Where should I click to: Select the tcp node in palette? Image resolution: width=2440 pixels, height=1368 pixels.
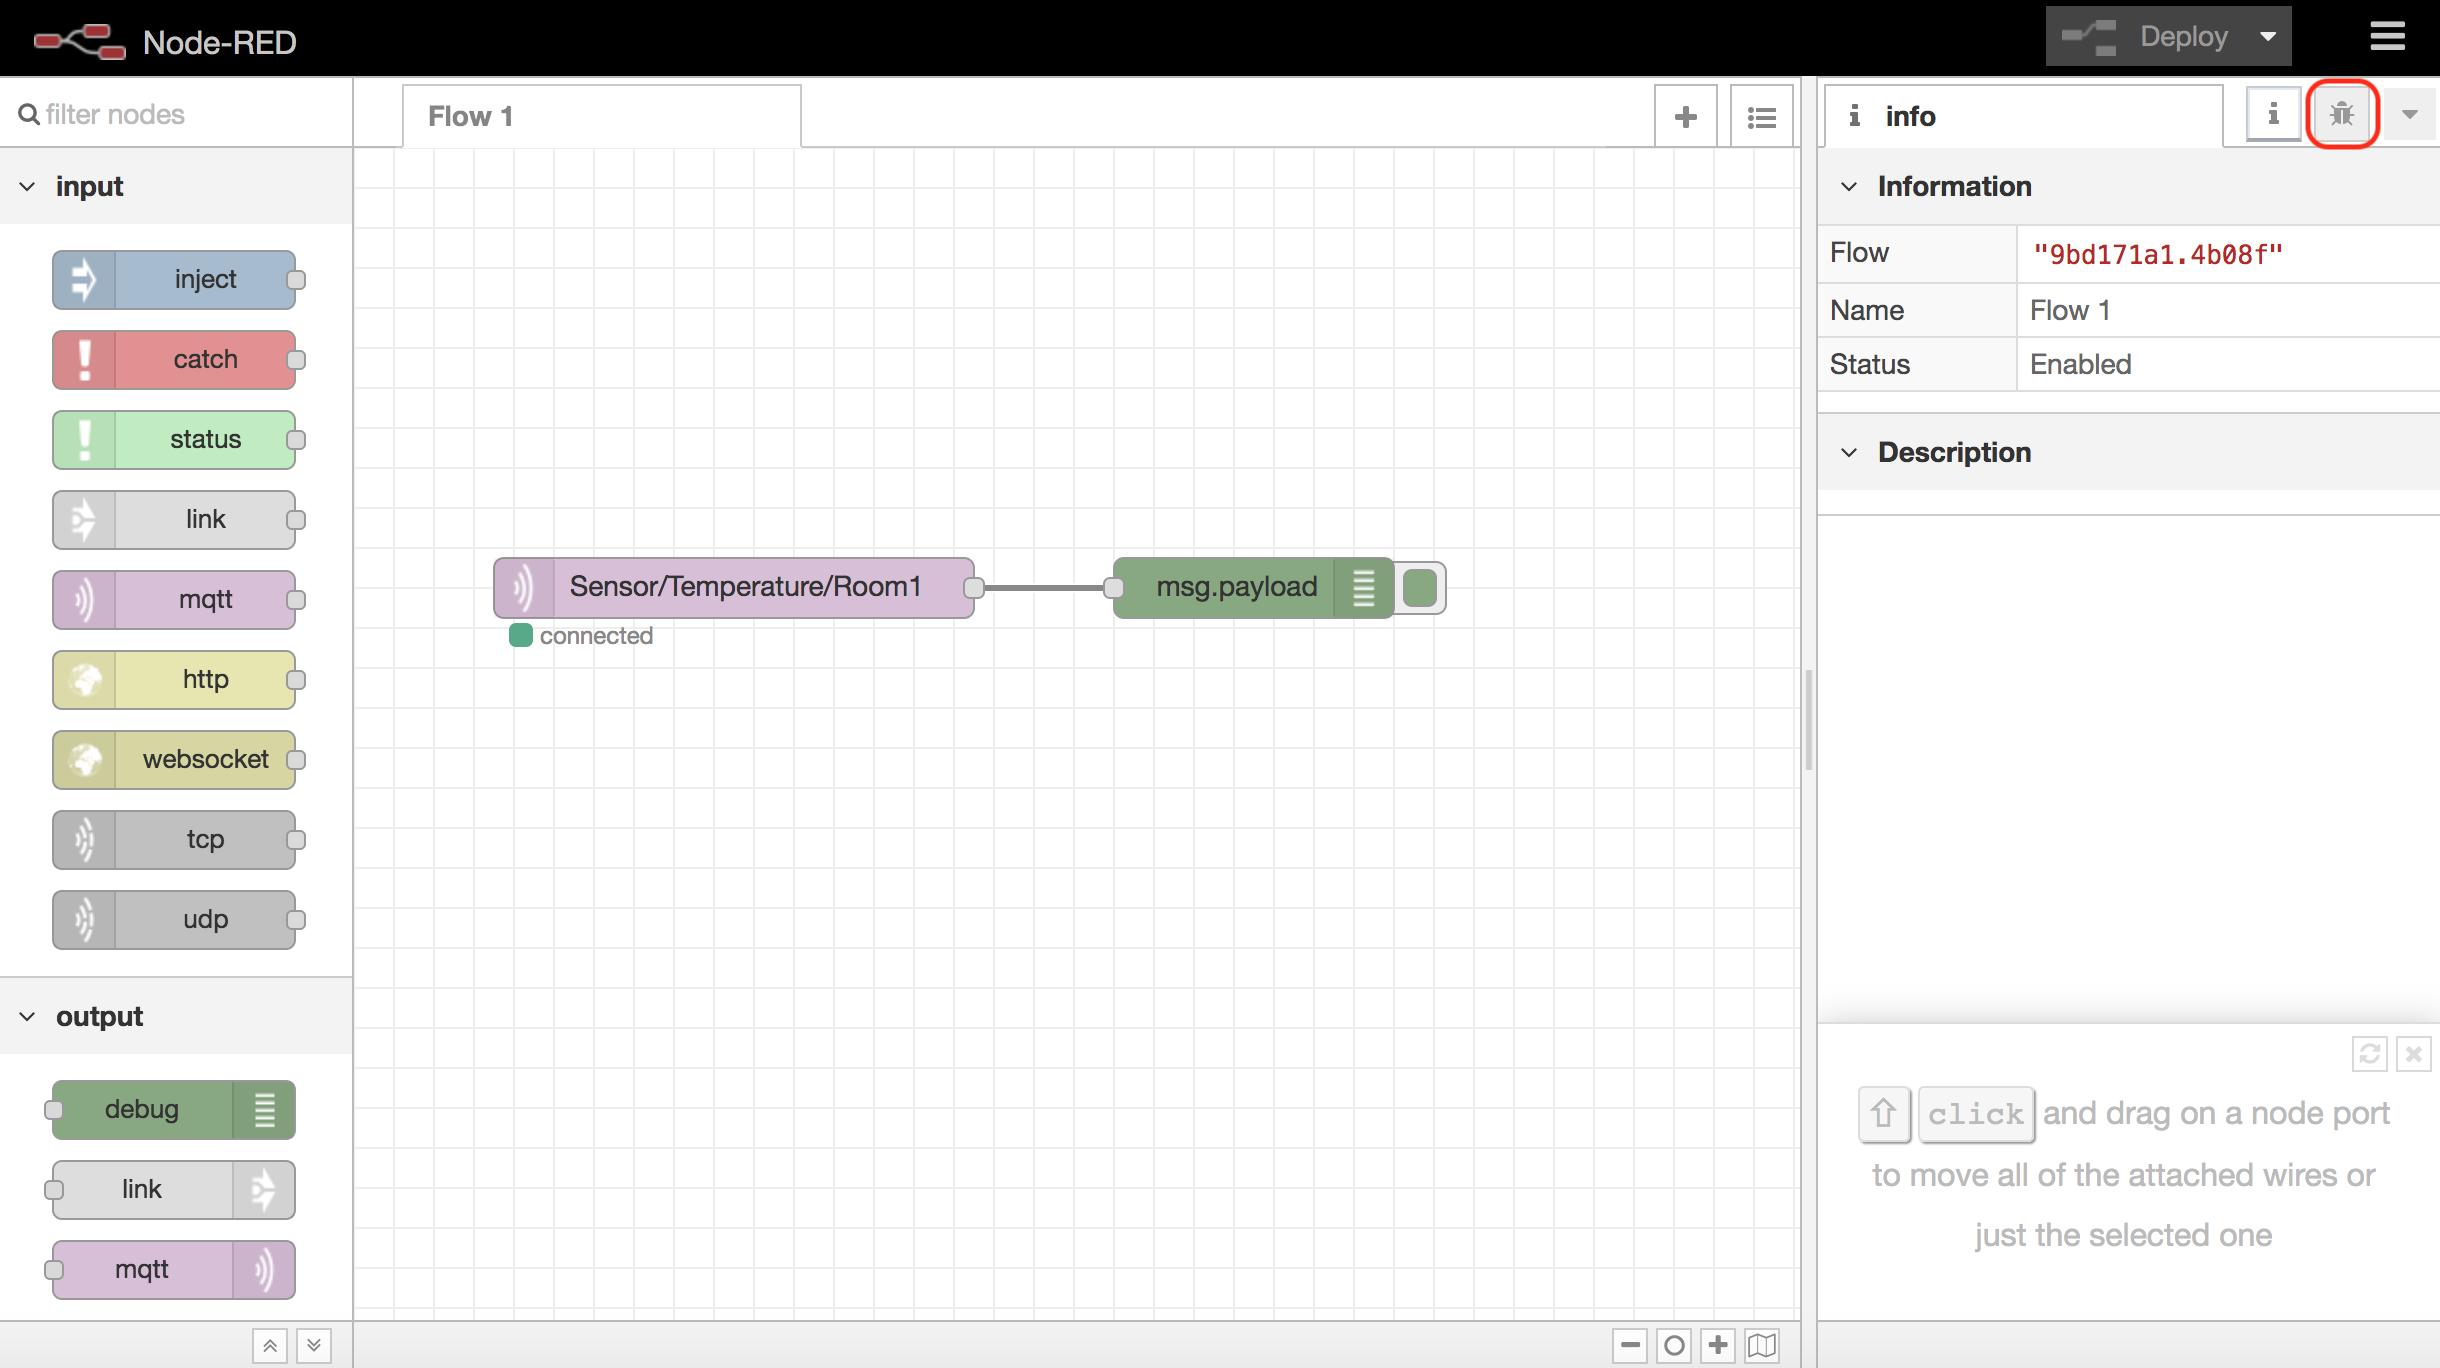coord(174,839)
